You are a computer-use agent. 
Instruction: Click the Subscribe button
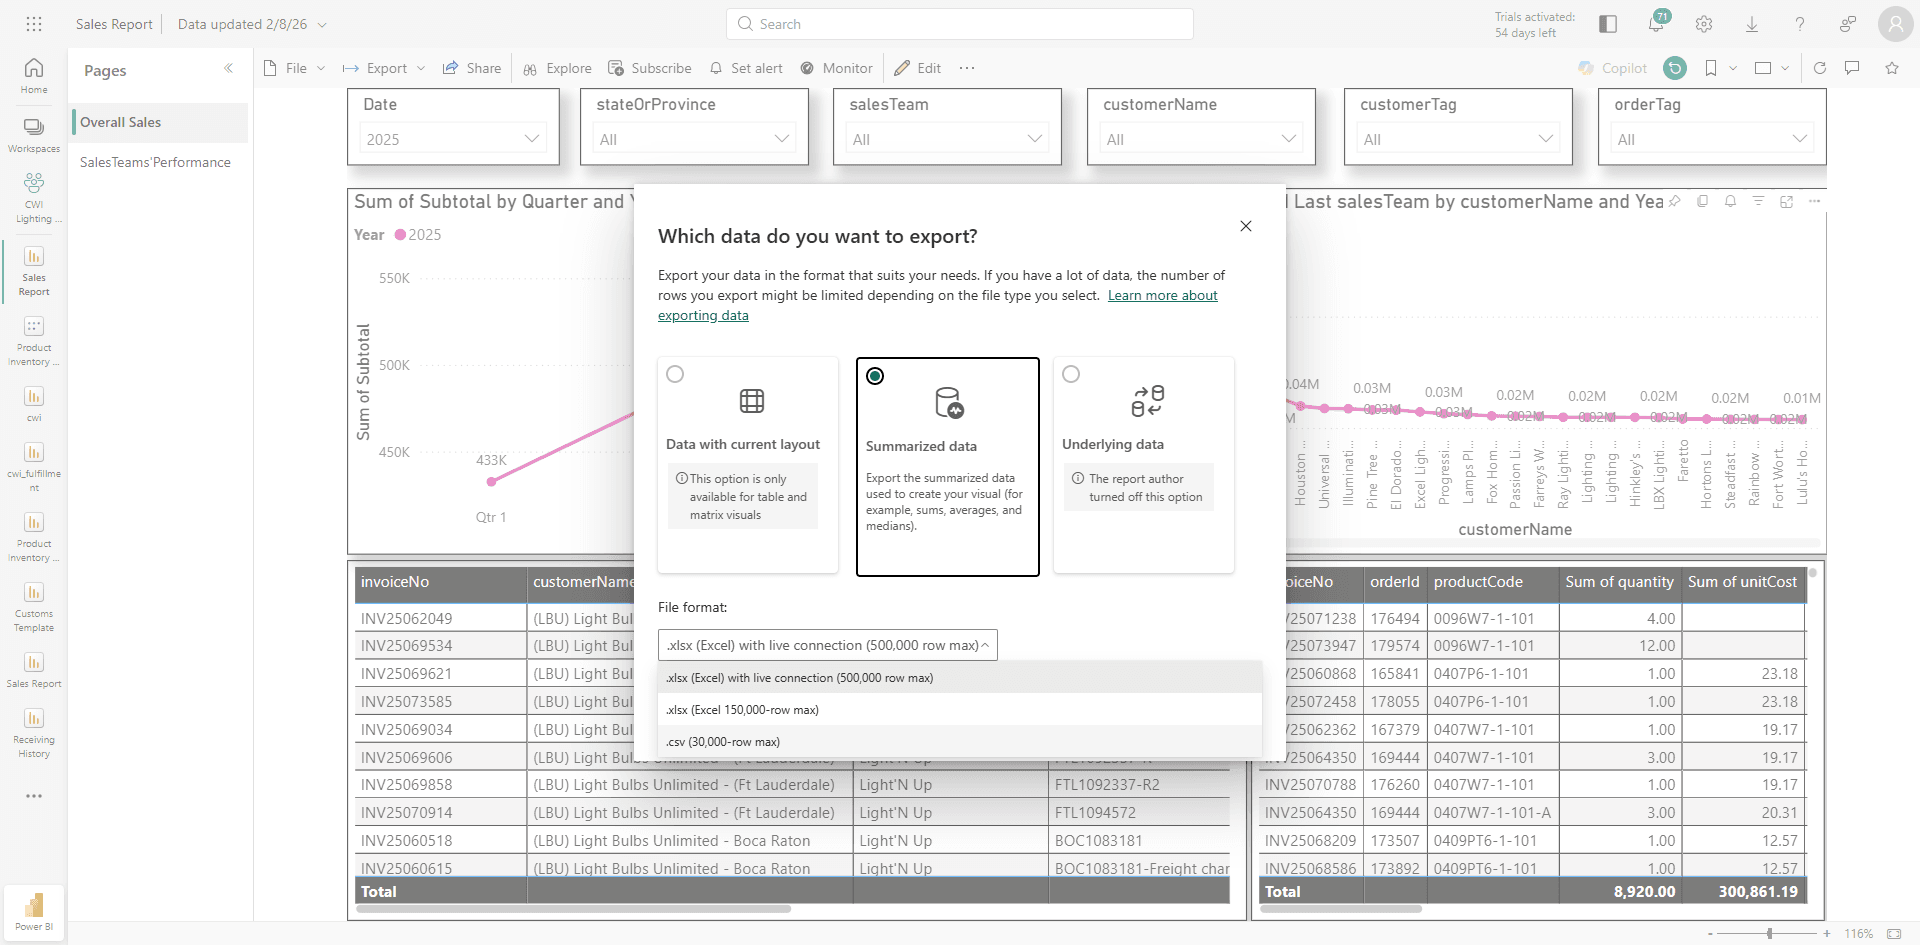click(x=650, y=68)
